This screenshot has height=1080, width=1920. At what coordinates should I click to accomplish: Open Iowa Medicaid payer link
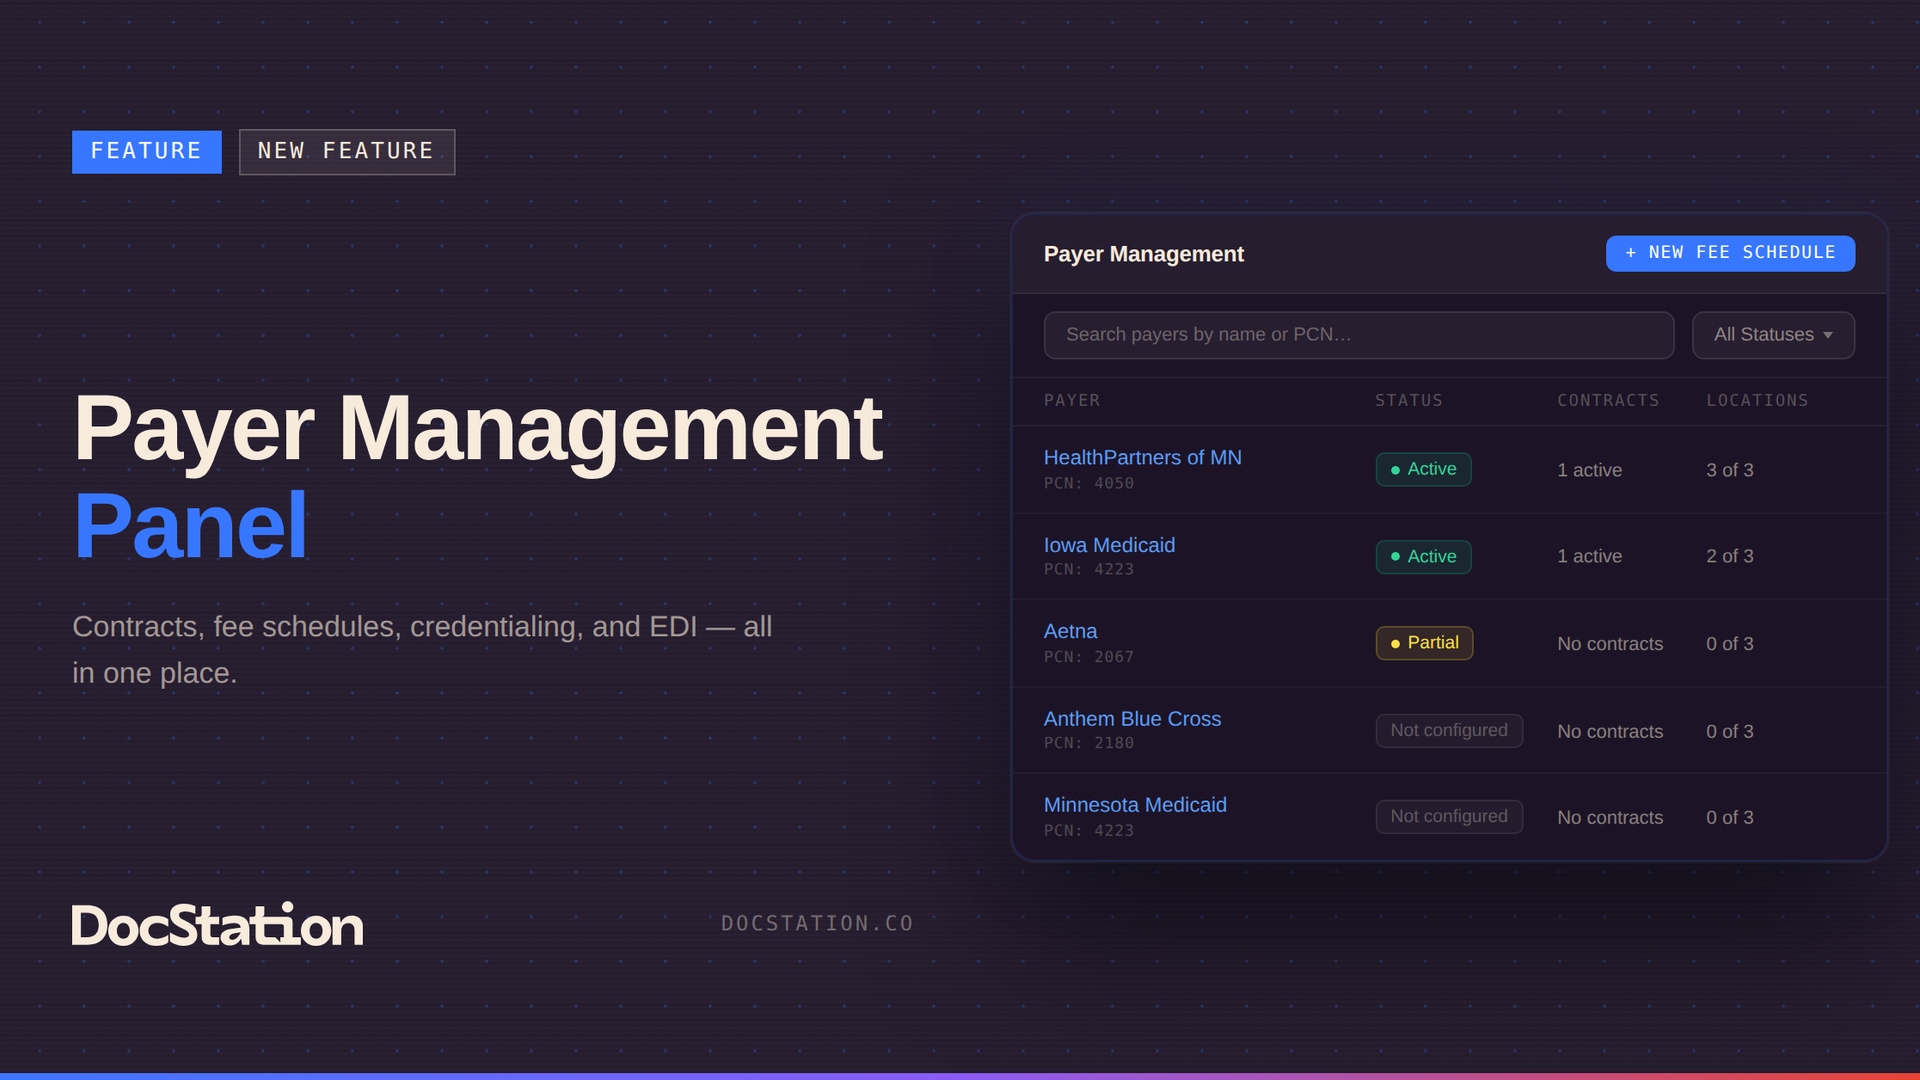1109,545
